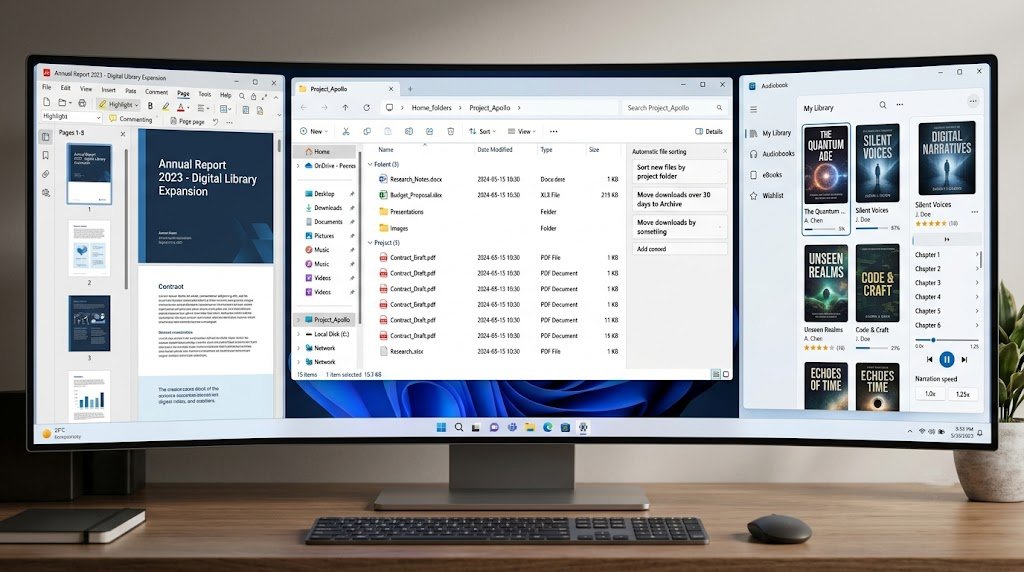The height and width of the screenshot is (572, 1024).
Task: Select the page 2 thumbnail in Pages panel
Action: pos(89,248)
